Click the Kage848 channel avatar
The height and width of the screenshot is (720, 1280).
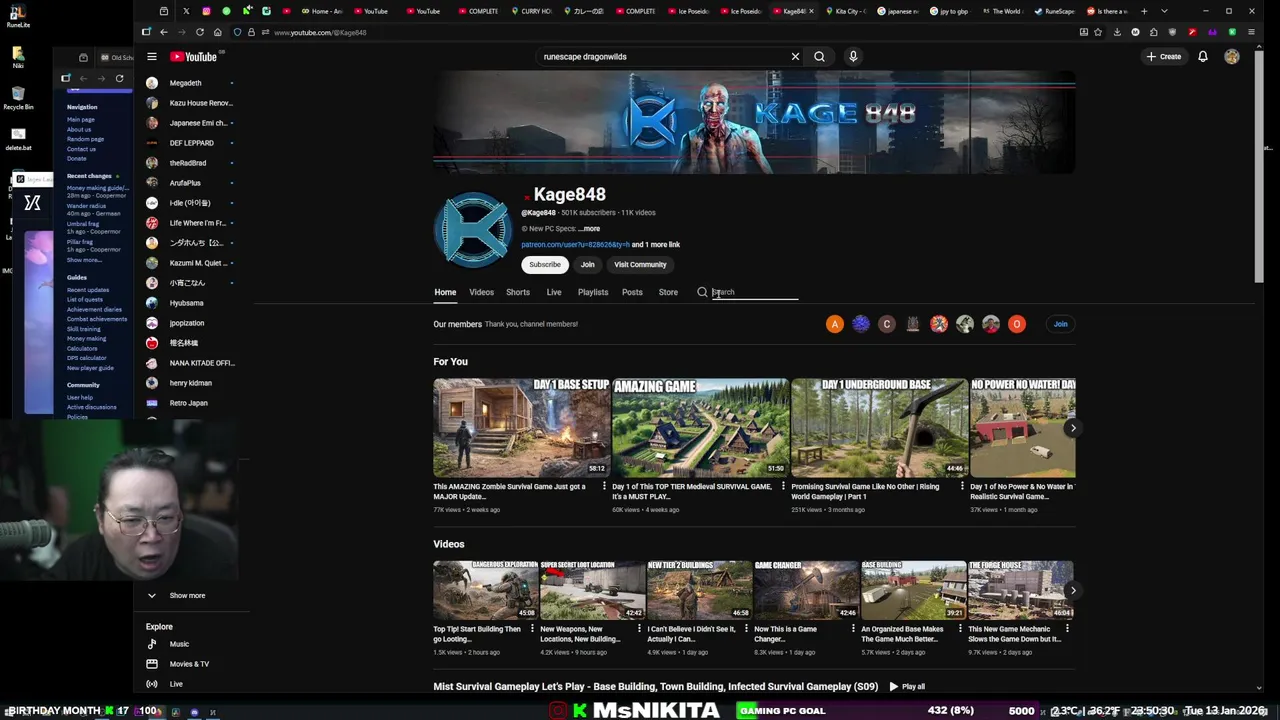[x=473, y=230]
